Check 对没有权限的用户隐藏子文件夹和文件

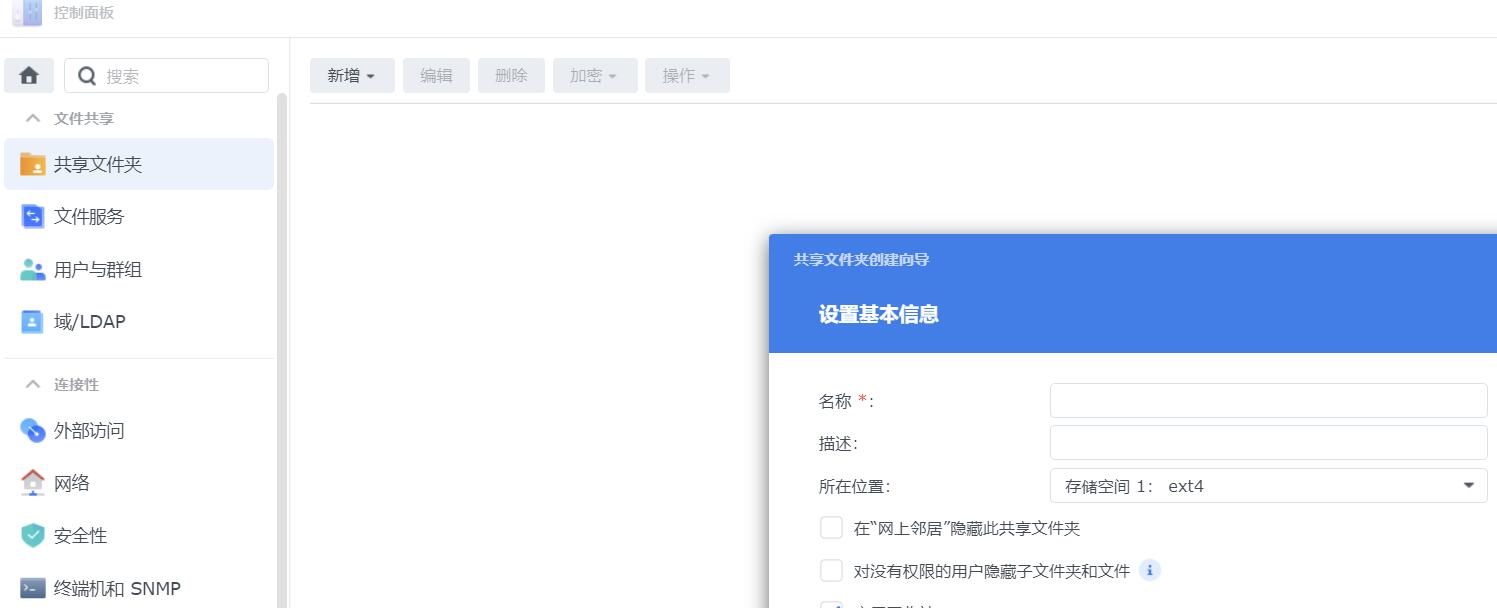point(831,569)
